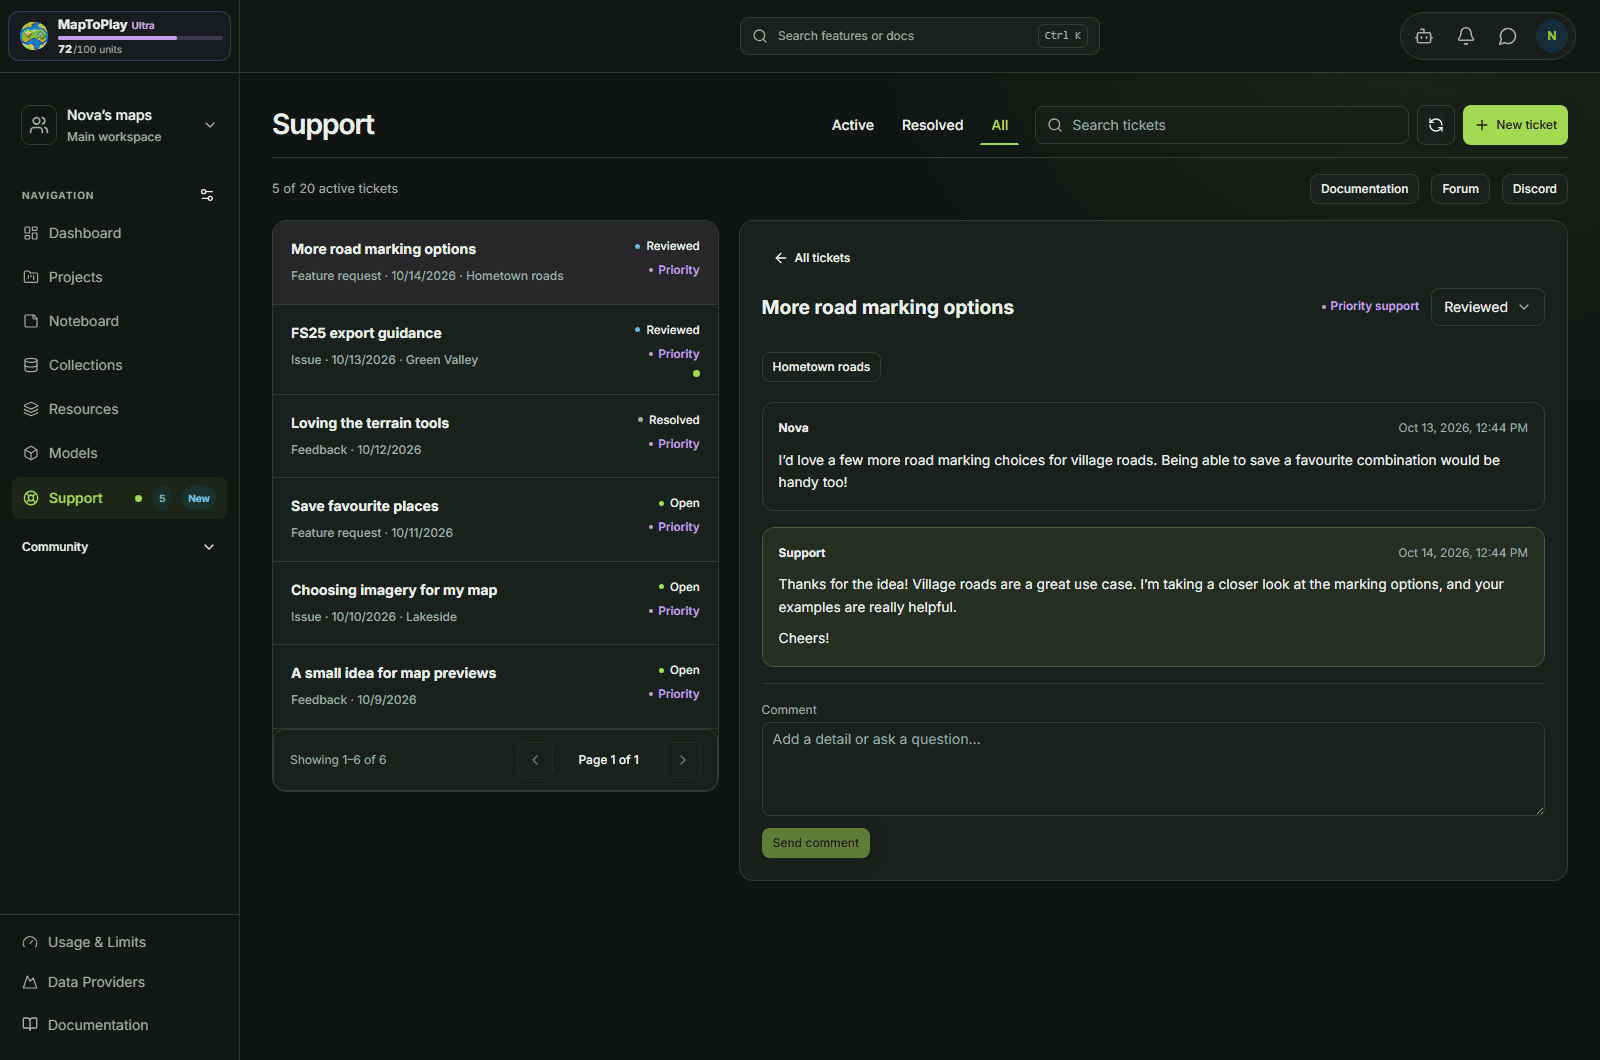1600x1060 pixels.
Task: Click the Send comment button
Action: 816,843
